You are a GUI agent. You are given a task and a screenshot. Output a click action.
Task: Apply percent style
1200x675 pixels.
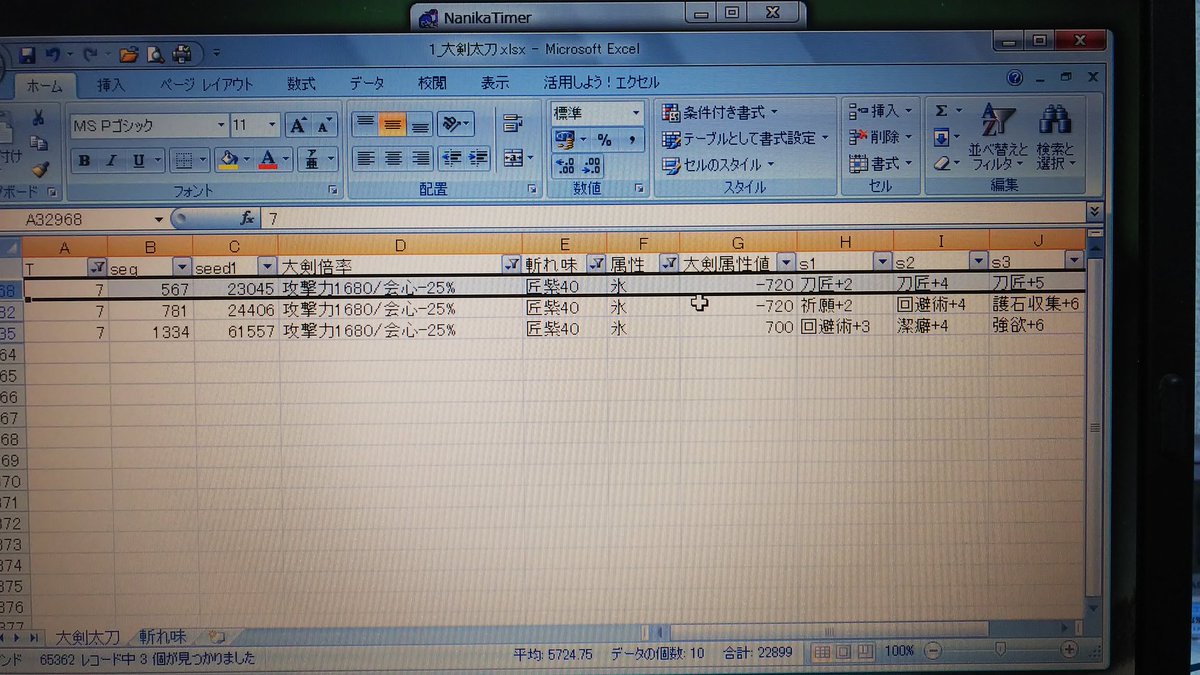point(604,140)
